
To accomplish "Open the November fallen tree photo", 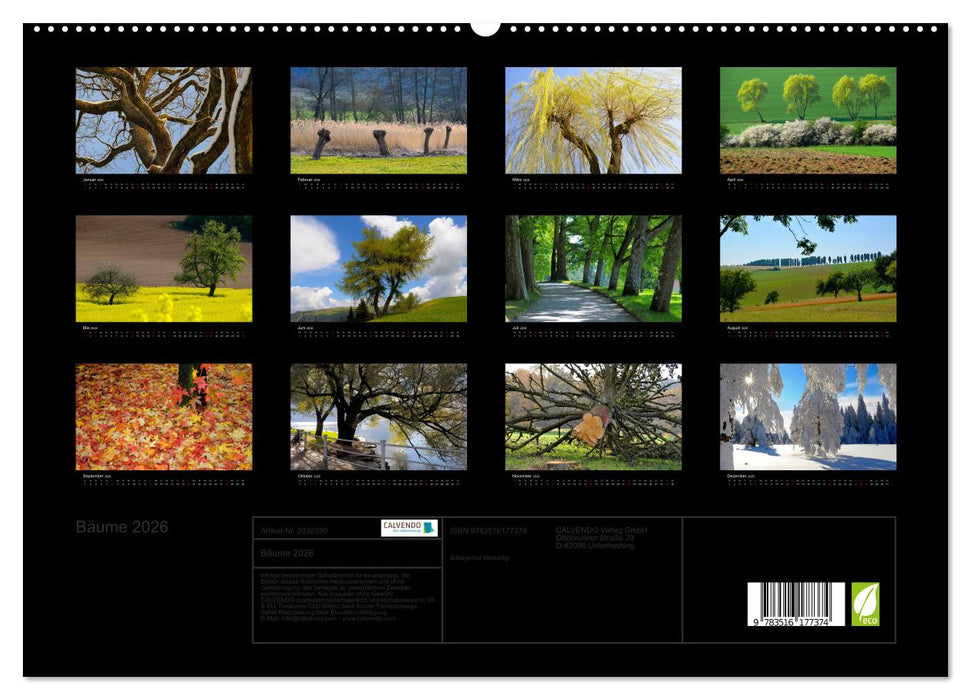I will [x=593, y=417].
